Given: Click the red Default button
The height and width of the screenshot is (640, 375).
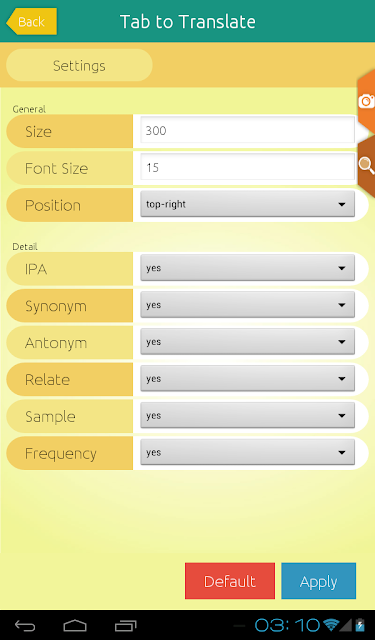Looking at the screenshot, I should pyautogui.click(x=230, y=581).
